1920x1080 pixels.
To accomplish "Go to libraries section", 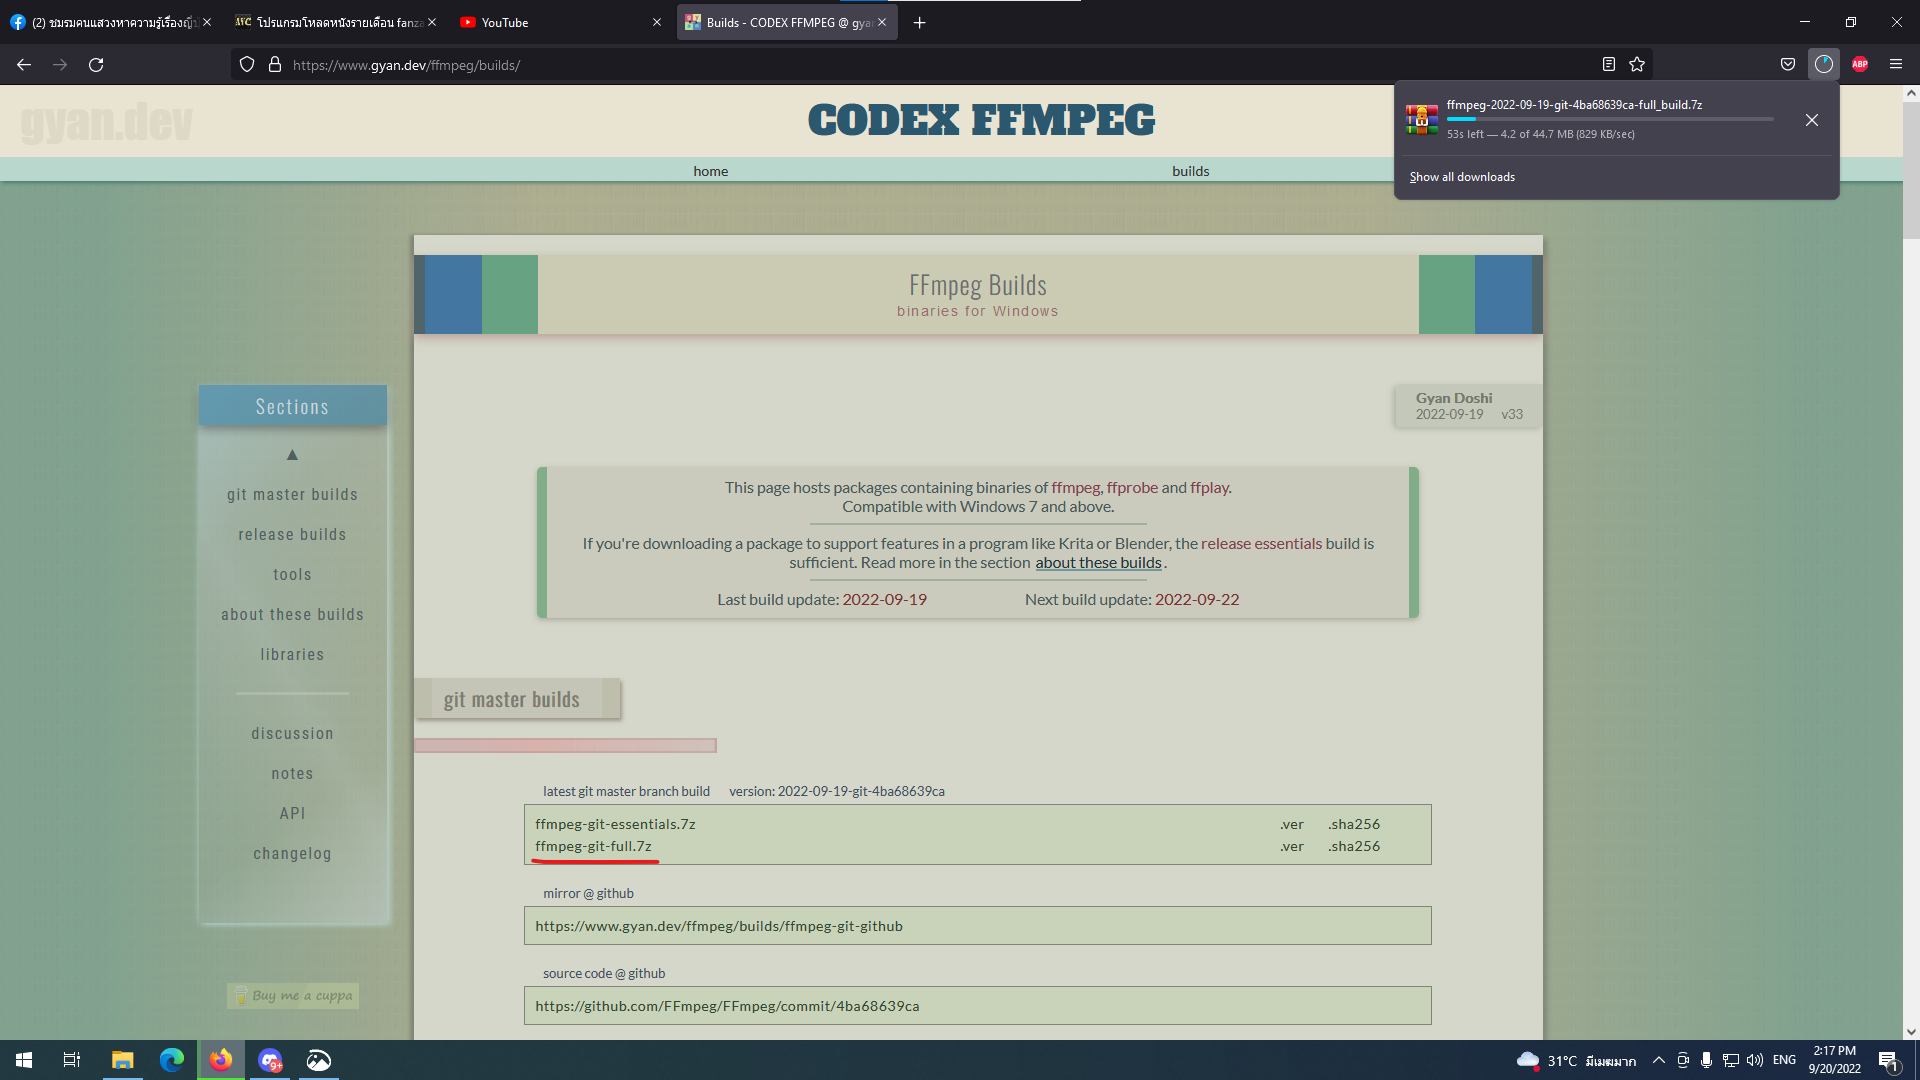I will (292, 655).
